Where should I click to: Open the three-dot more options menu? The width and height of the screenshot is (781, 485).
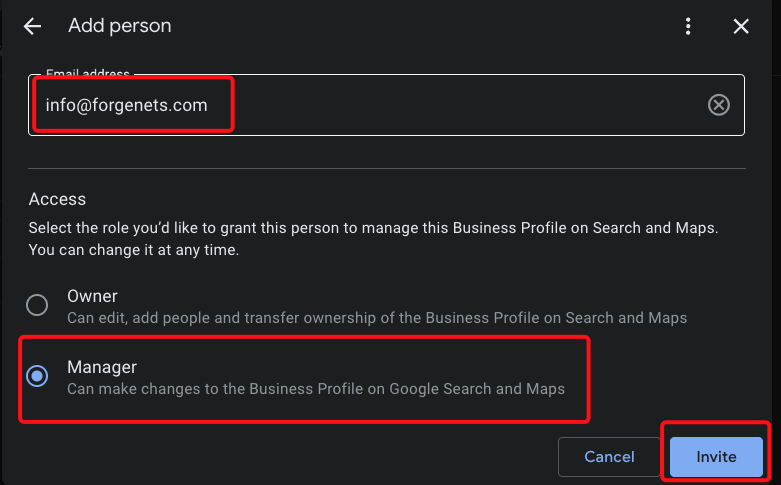coord(688,26)
